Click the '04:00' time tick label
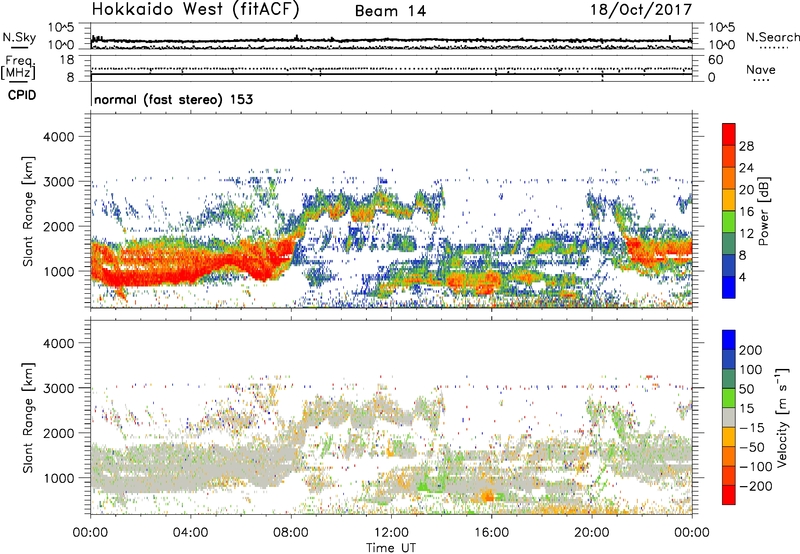This screenshot has width=800, height=554. click(x=190, y=533)
